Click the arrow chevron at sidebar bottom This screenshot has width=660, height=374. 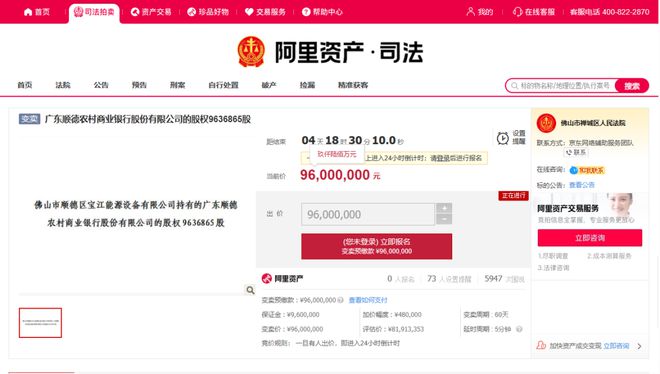click(x=639, y=346)
